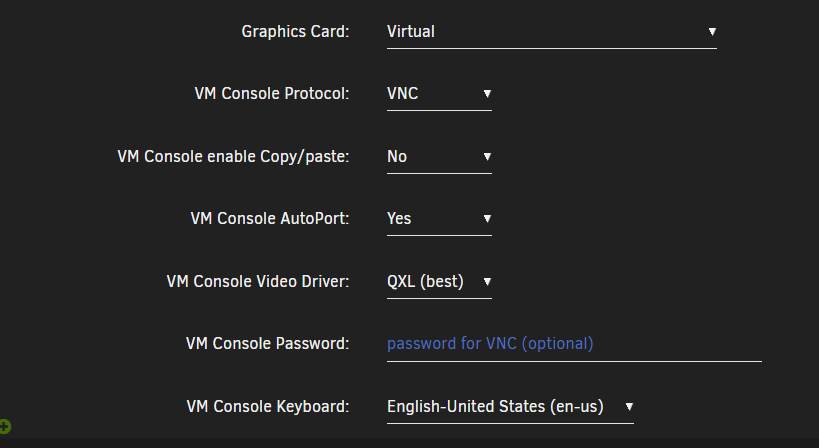Click the Console Keyboard dropdown arrow
819x448 pixels.
point(629,407)
